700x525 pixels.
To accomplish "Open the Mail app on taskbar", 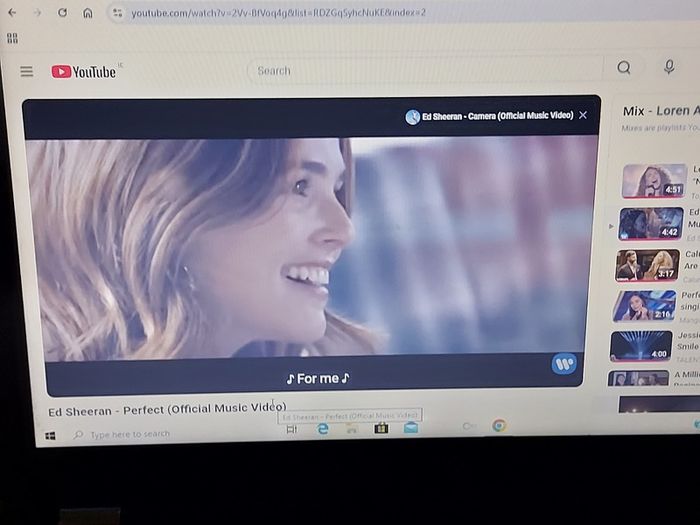I will coord(411,428).
